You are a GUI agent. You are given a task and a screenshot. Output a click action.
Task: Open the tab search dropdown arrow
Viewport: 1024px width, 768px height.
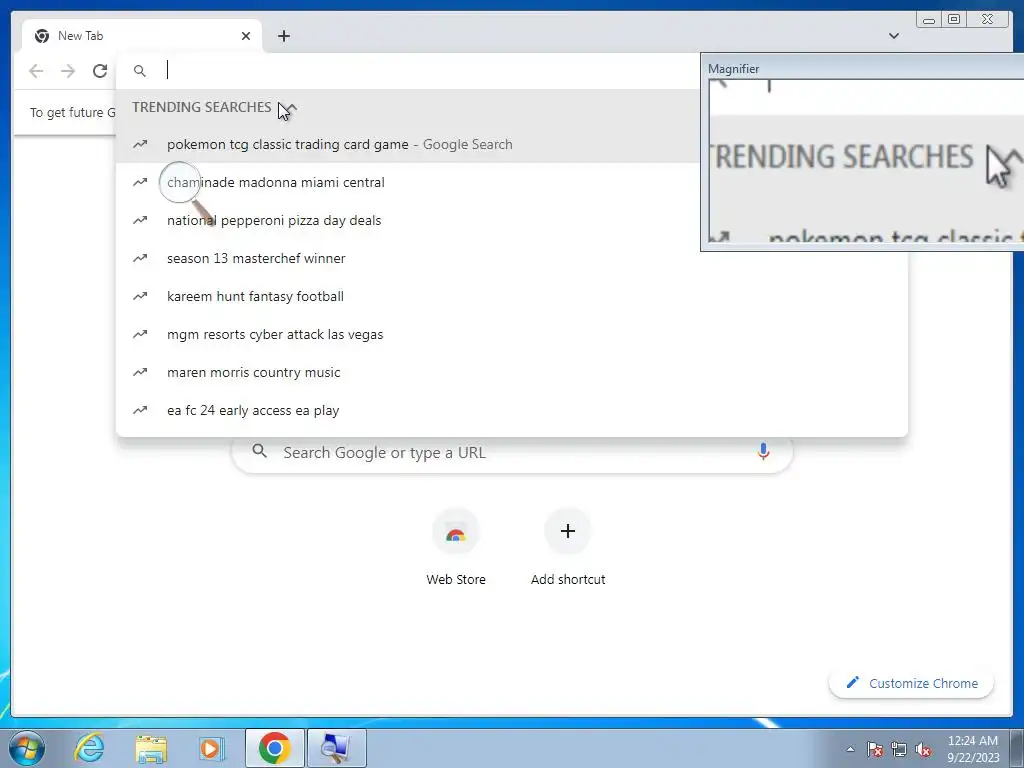893,36
